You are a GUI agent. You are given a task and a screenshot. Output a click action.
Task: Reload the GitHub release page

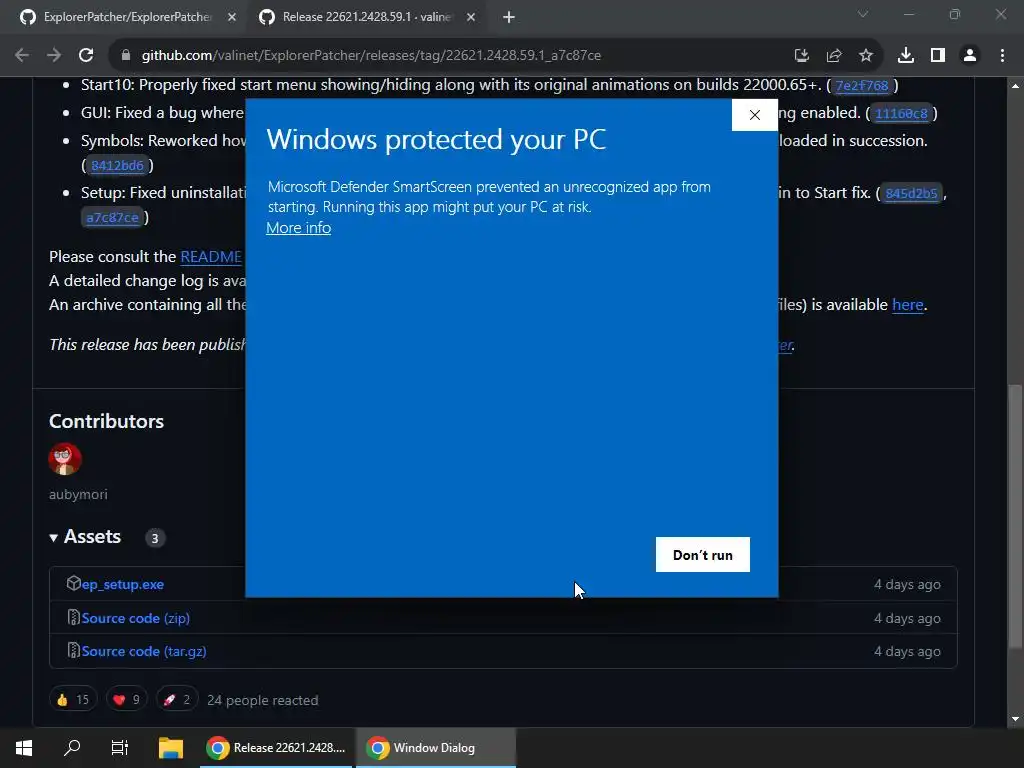click(x=86, y=56)
